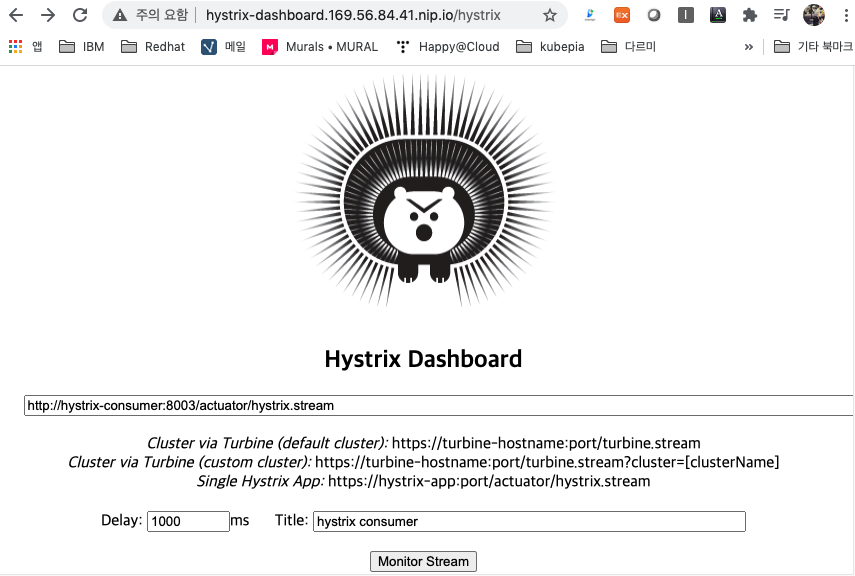Click the hystrix.stream URL input field
Viewport: 855px width, 576px height.
(438, 405)
